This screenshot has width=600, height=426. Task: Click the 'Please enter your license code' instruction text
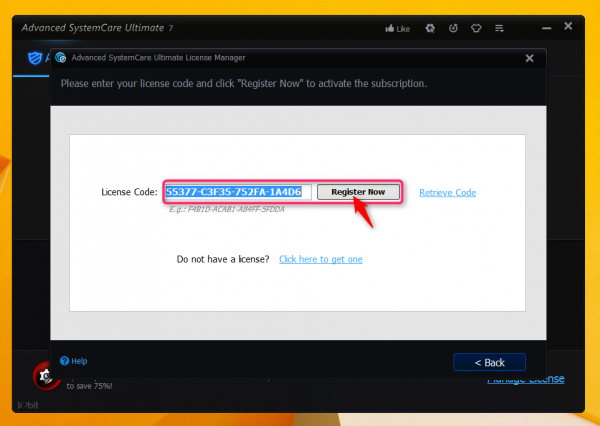(x=244, y=83)
